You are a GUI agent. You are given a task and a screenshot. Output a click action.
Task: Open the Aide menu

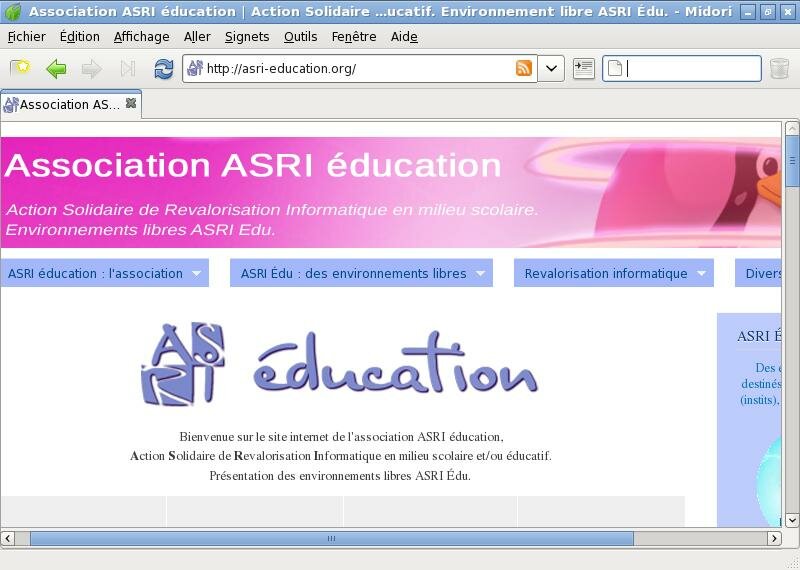pyautogui.click(x=404, y=37)
